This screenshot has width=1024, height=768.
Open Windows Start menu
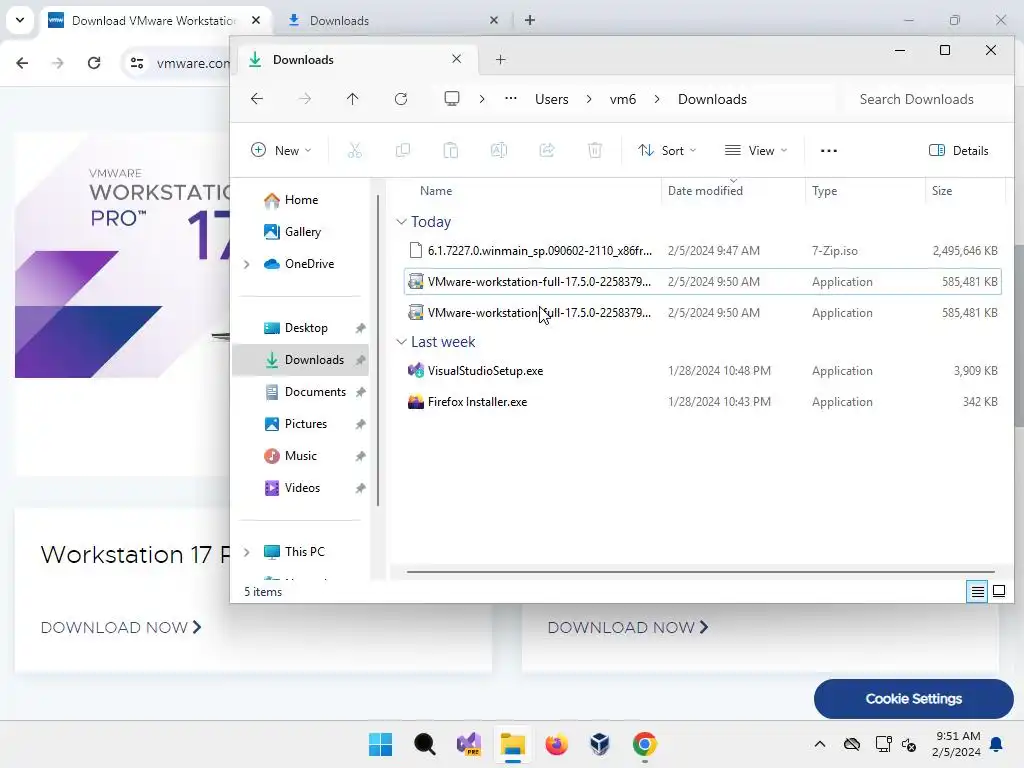381,744
